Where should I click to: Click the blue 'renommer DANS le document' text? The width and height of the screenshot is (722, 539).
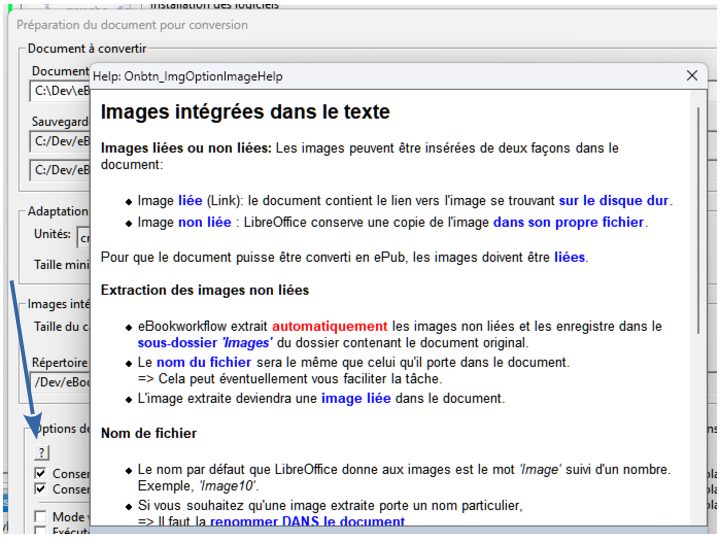[x=307, y=522]
